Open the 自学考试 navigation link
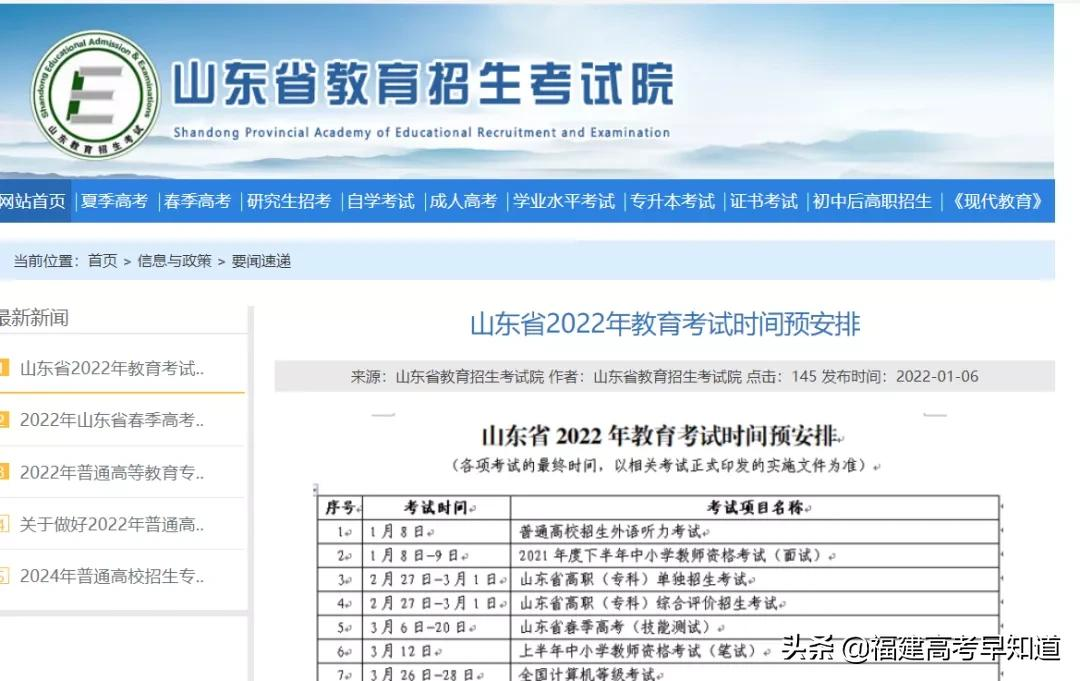Image resolution: width=1080 pixels, height=681 pixels. click(x=380, y=201)
